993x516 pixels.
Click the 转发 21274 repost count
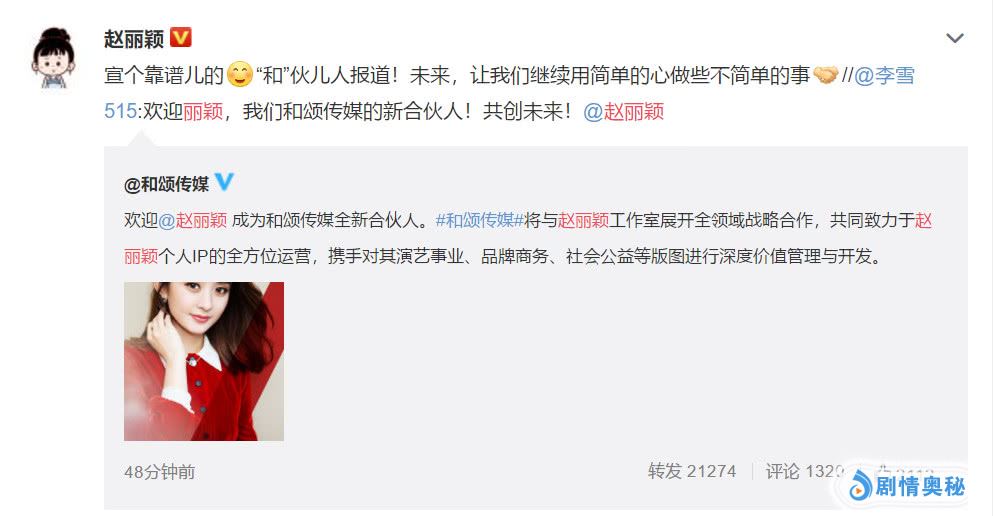point(692,471)
